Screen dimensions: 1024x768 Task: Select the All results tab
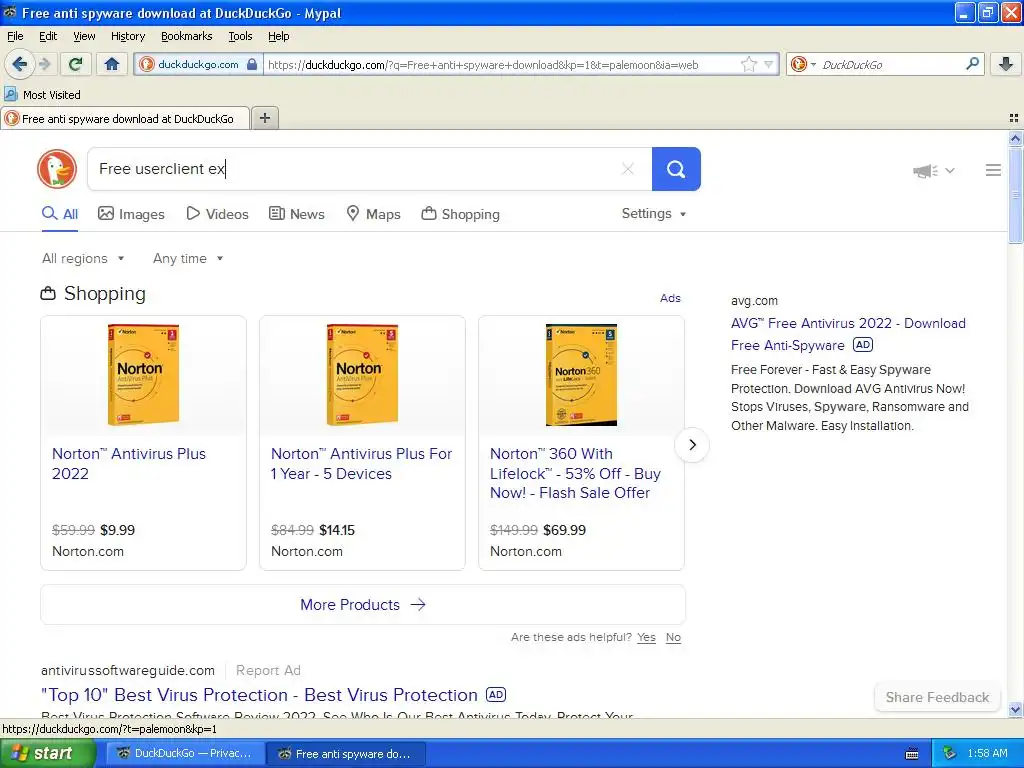tap(60, 214)
